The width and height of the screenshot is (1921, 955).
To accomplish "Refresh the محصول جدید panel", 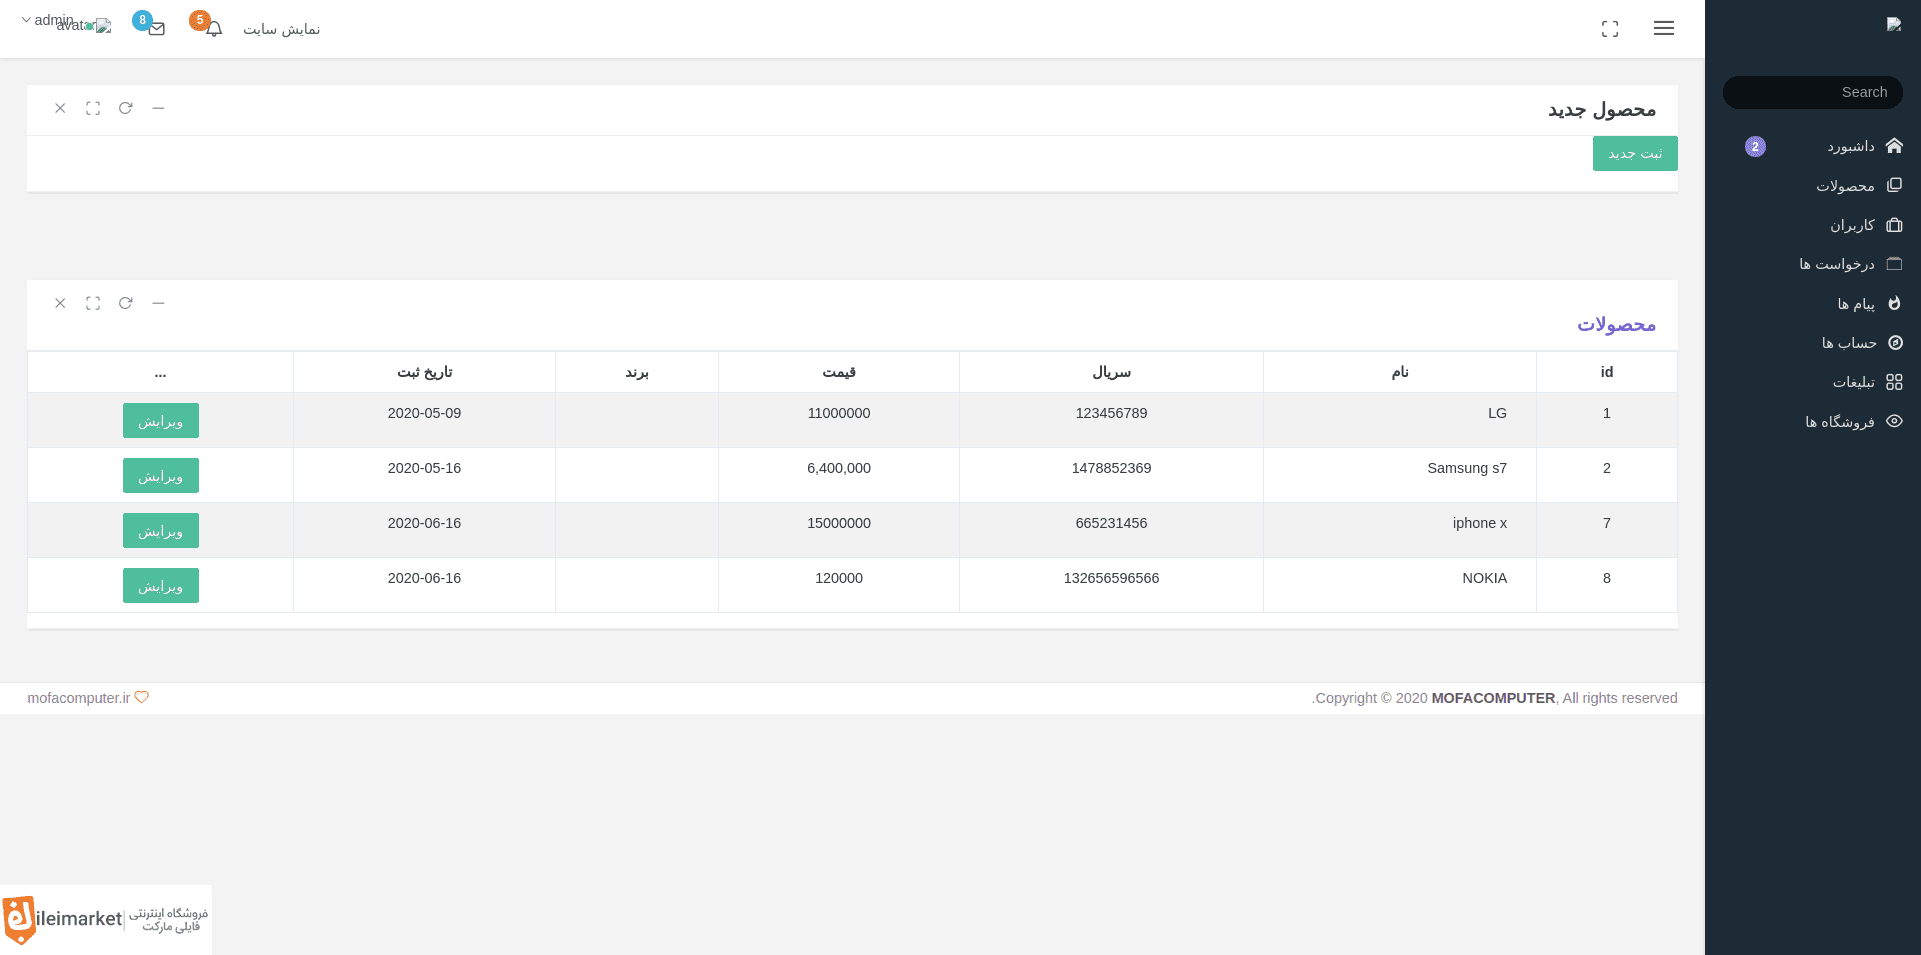I will (125, 108).
